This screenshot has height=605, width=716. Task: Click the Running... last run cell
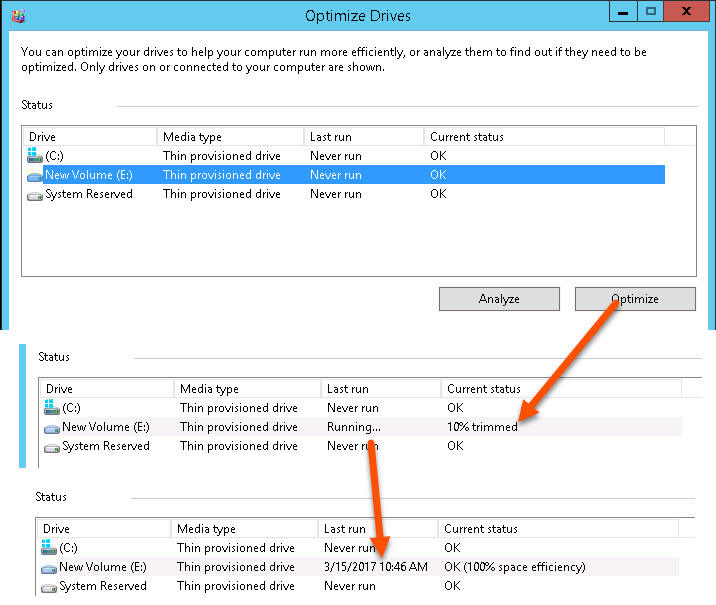(x=353, y=427)
